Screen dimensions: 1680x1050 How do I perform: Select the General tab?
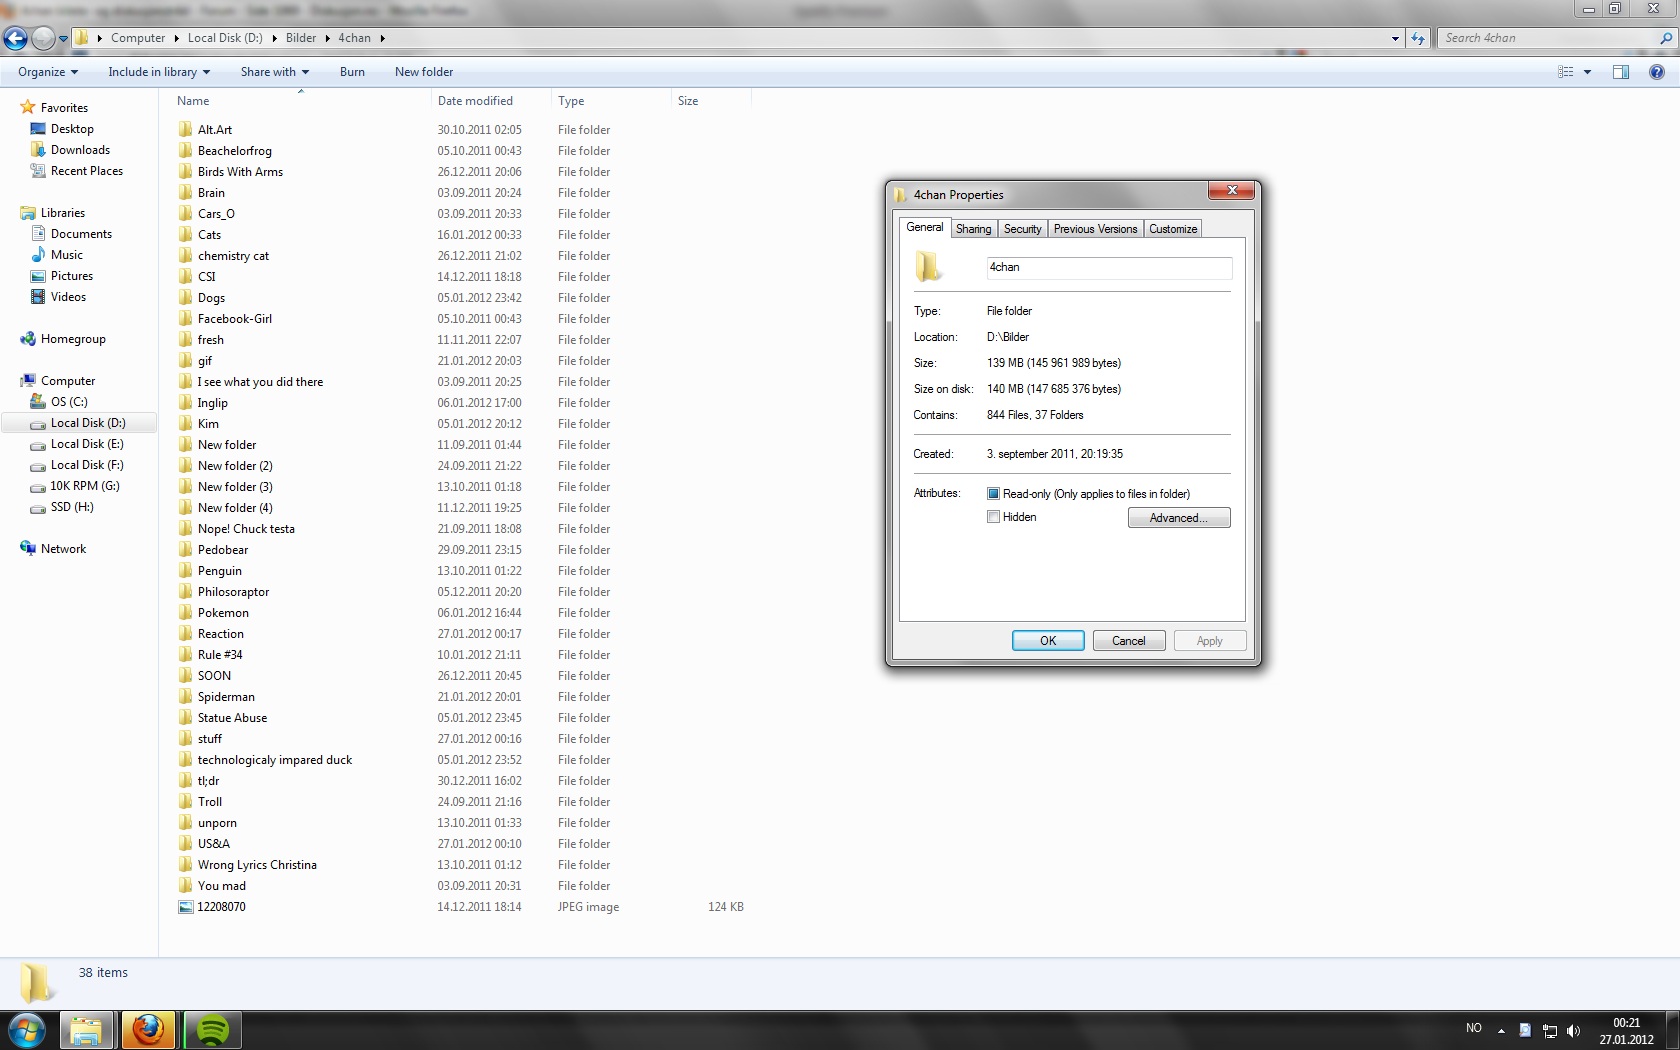(924, 227)
